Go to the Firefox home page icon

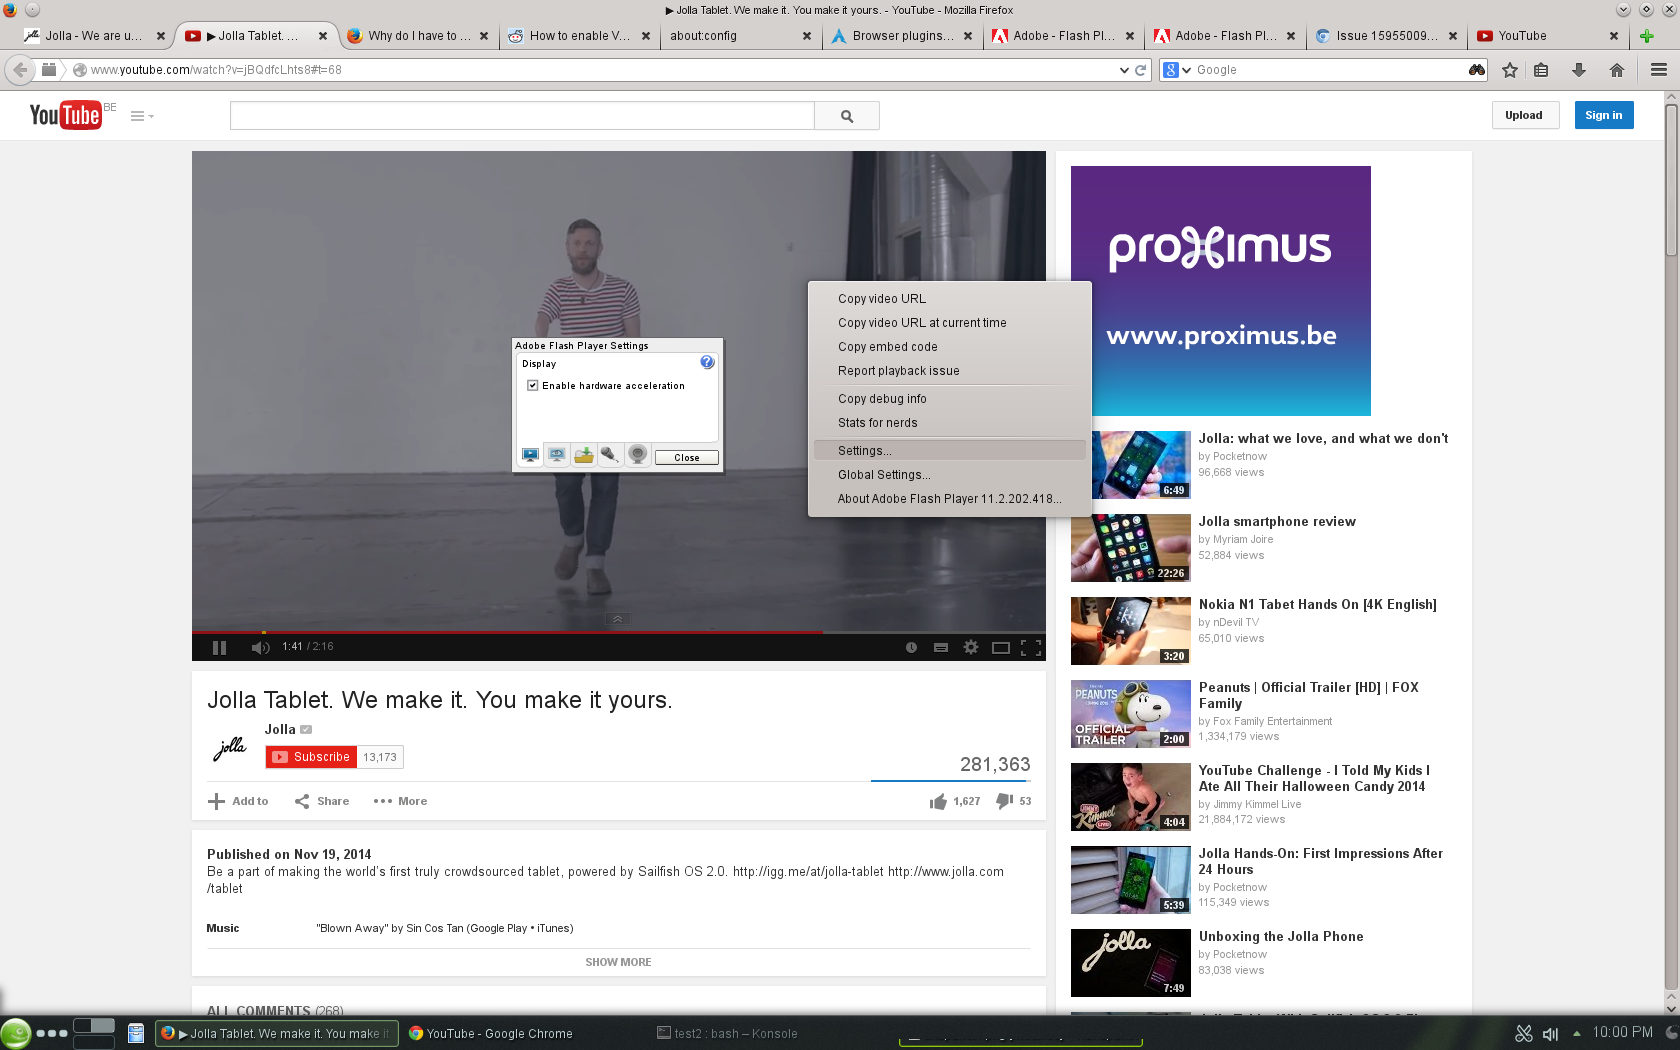click(1617, 70)
